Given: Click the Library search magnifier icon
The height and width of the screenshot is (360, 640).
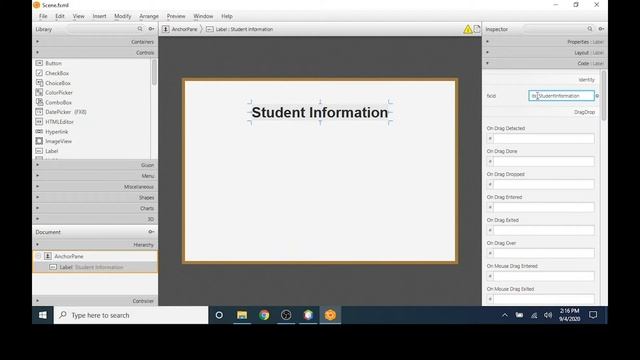Looking at the screenshot, I should (140, 29).
